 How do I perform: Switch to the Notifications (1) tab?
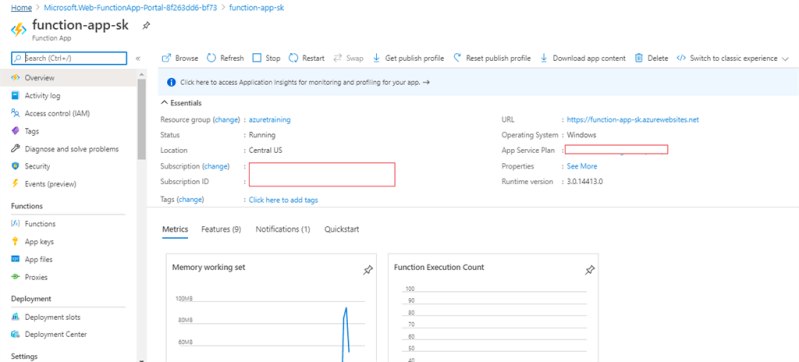(283, 229)
